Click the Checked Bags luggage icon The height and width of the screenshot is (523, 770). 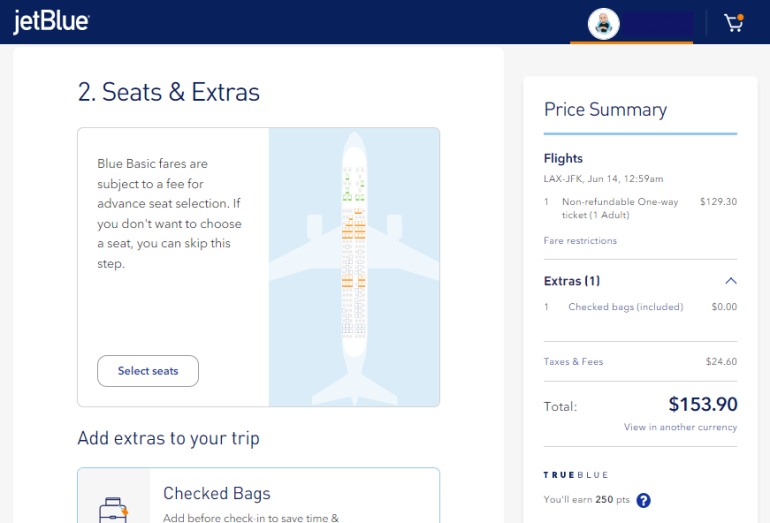(x=113, y=509)
